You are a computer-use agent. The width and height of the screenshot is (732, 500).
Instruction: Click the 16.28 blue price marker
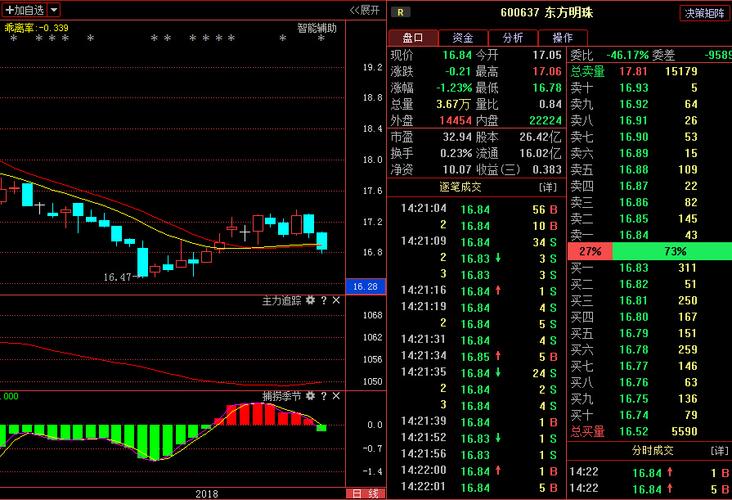[x=366, y=287]
